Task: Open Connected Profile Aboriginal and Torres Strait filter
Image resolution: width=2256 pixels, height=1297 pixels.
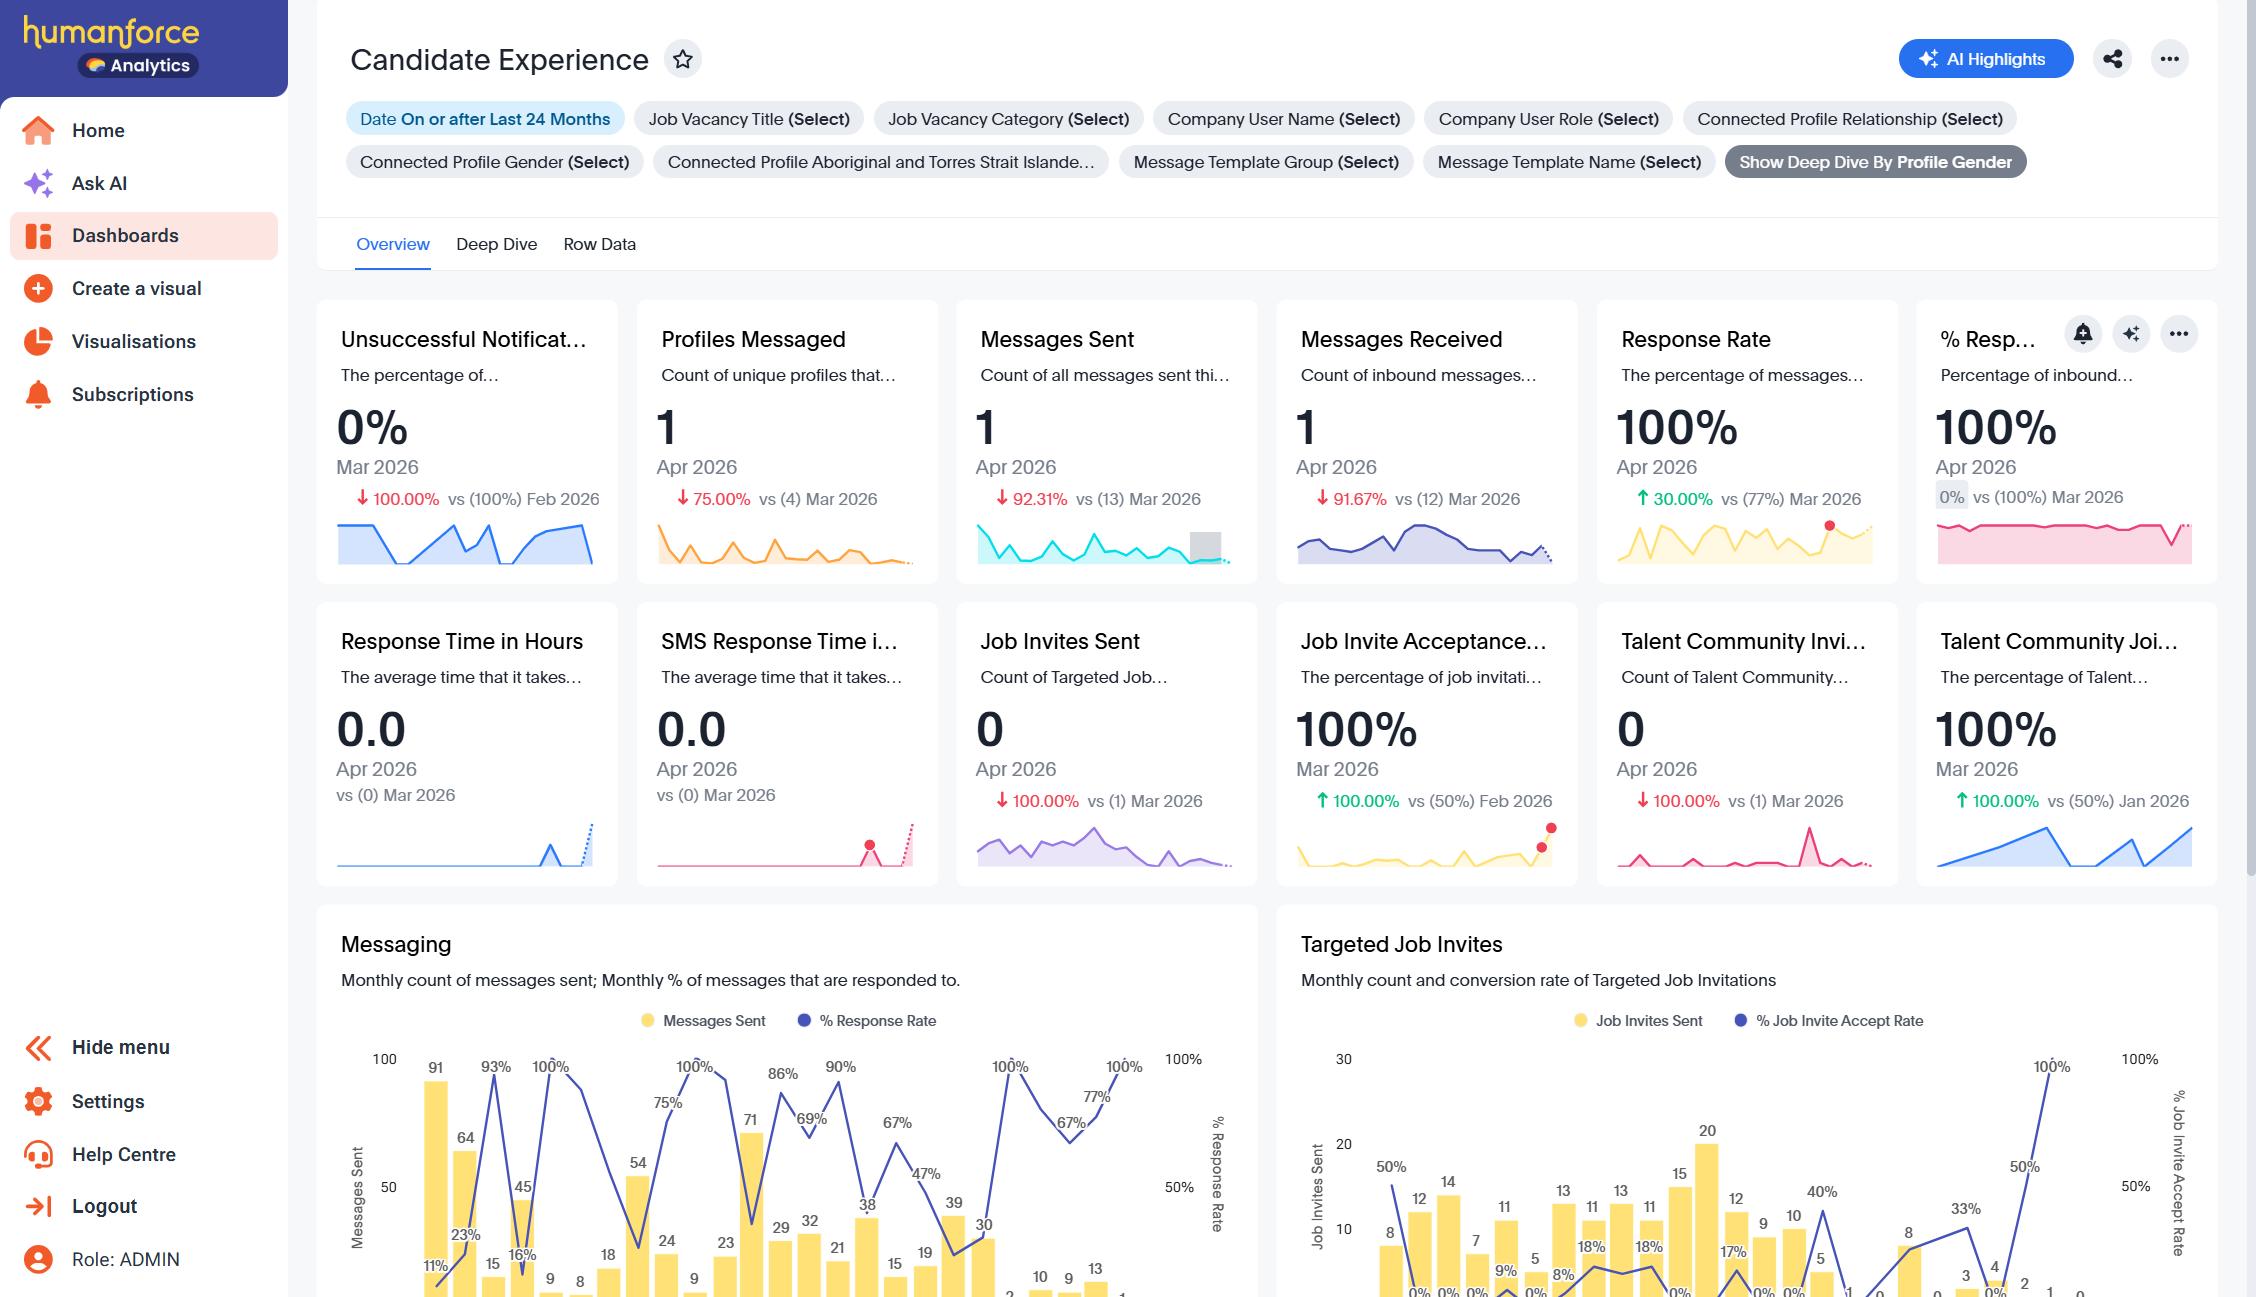Action: tap(881, 162)
